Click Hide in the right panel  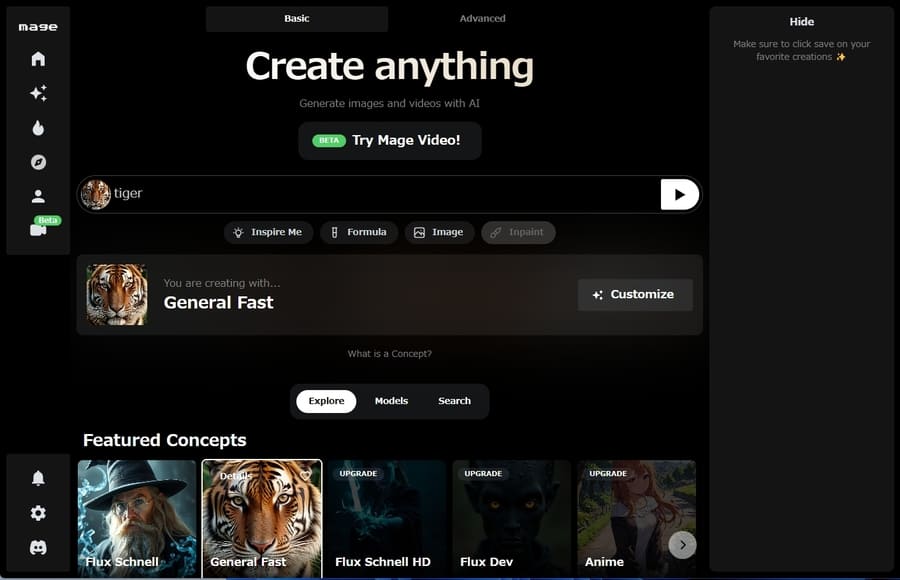(x=801, y=22)
